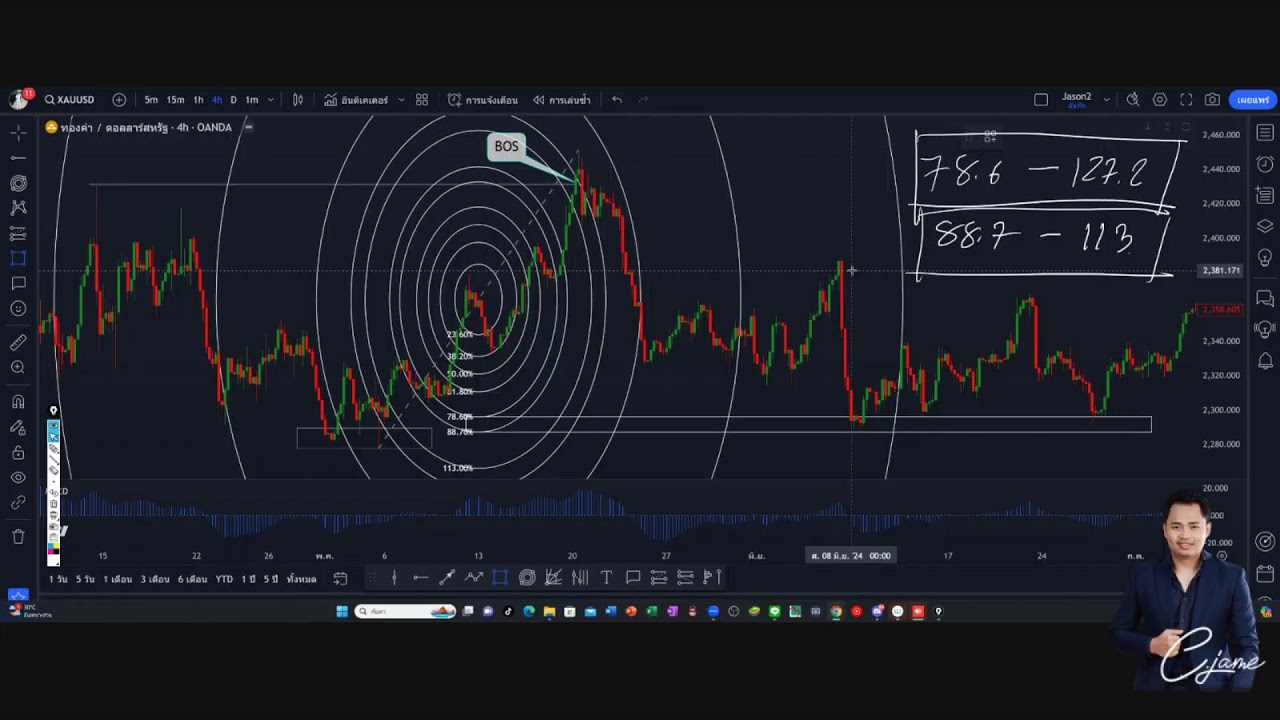Click the Windows taskbar search box

pos(405,611)
